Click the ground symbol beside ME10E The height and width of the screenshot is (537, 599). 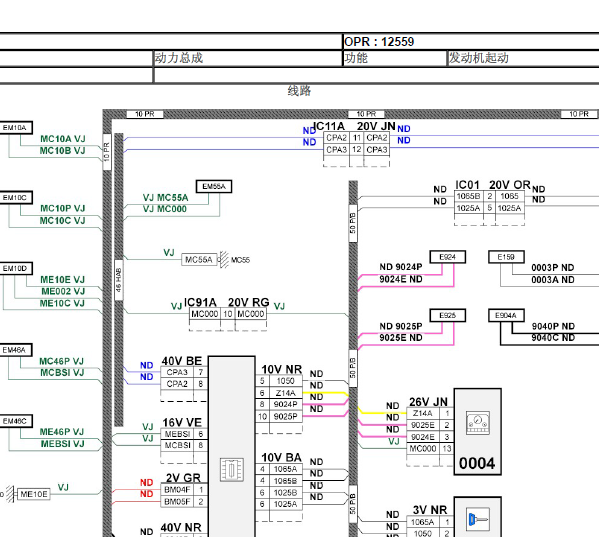10,494
